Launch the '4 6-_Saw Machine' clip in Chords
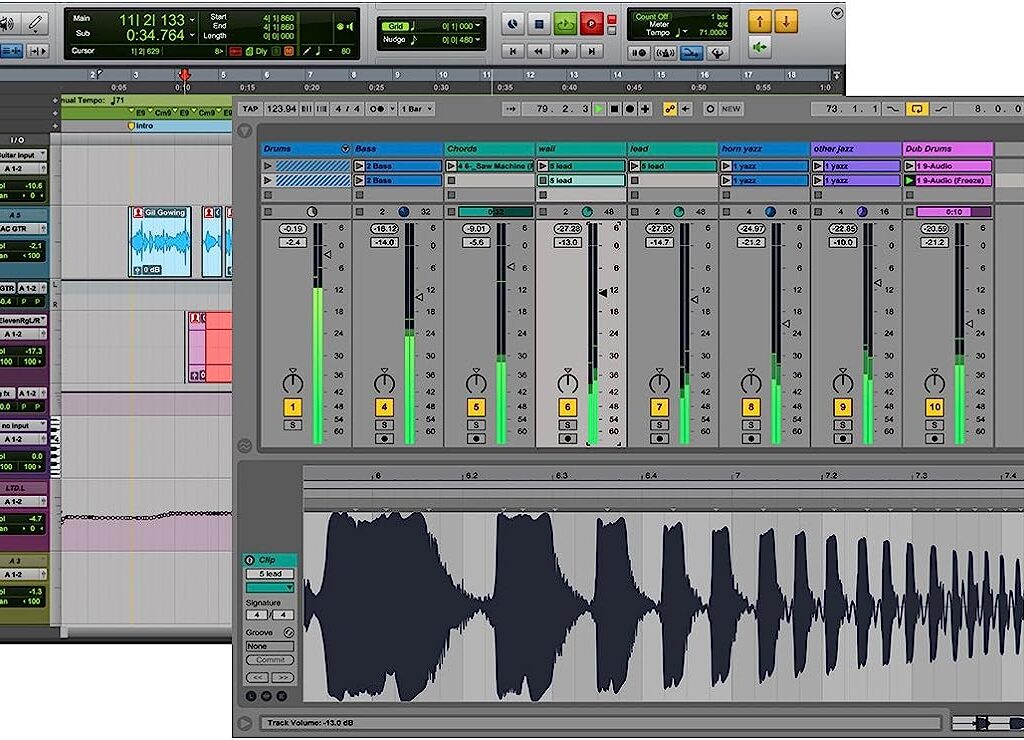Image resolution: width=1024 pixels, height=740 pixels. coord(451,166)
